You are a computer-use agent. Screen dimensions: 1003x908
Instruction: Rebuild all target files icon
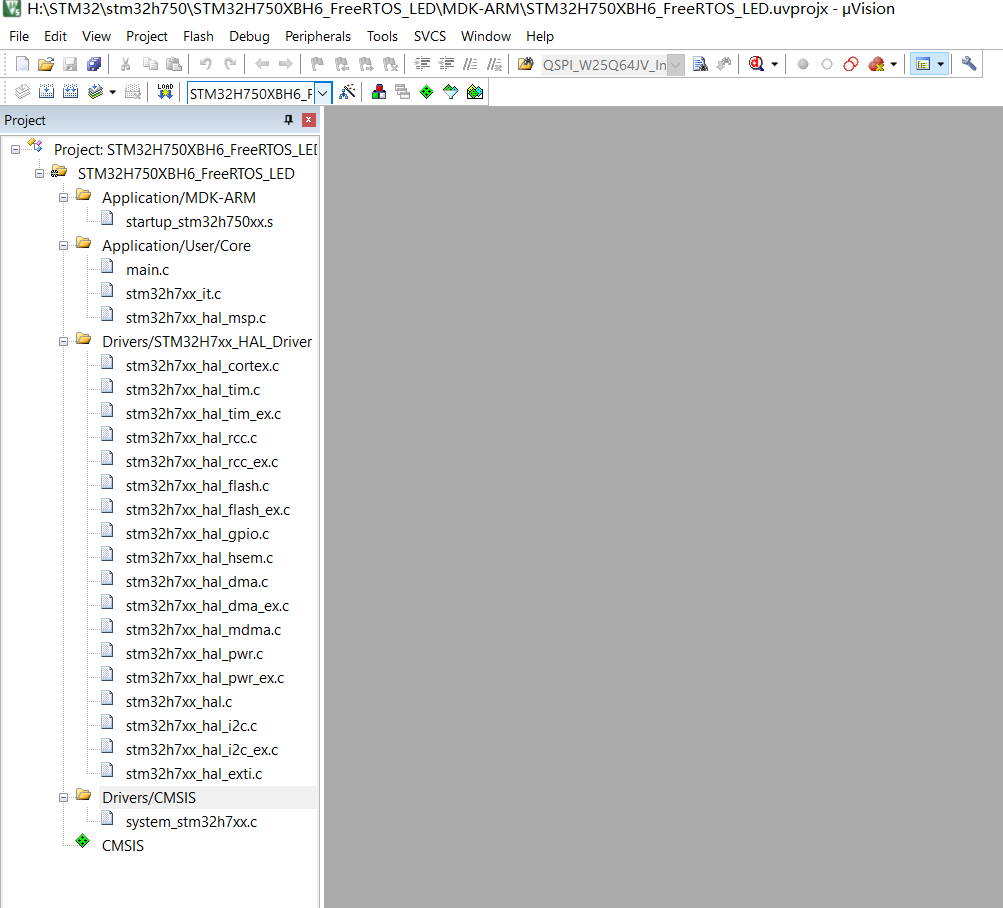(70, 92)
